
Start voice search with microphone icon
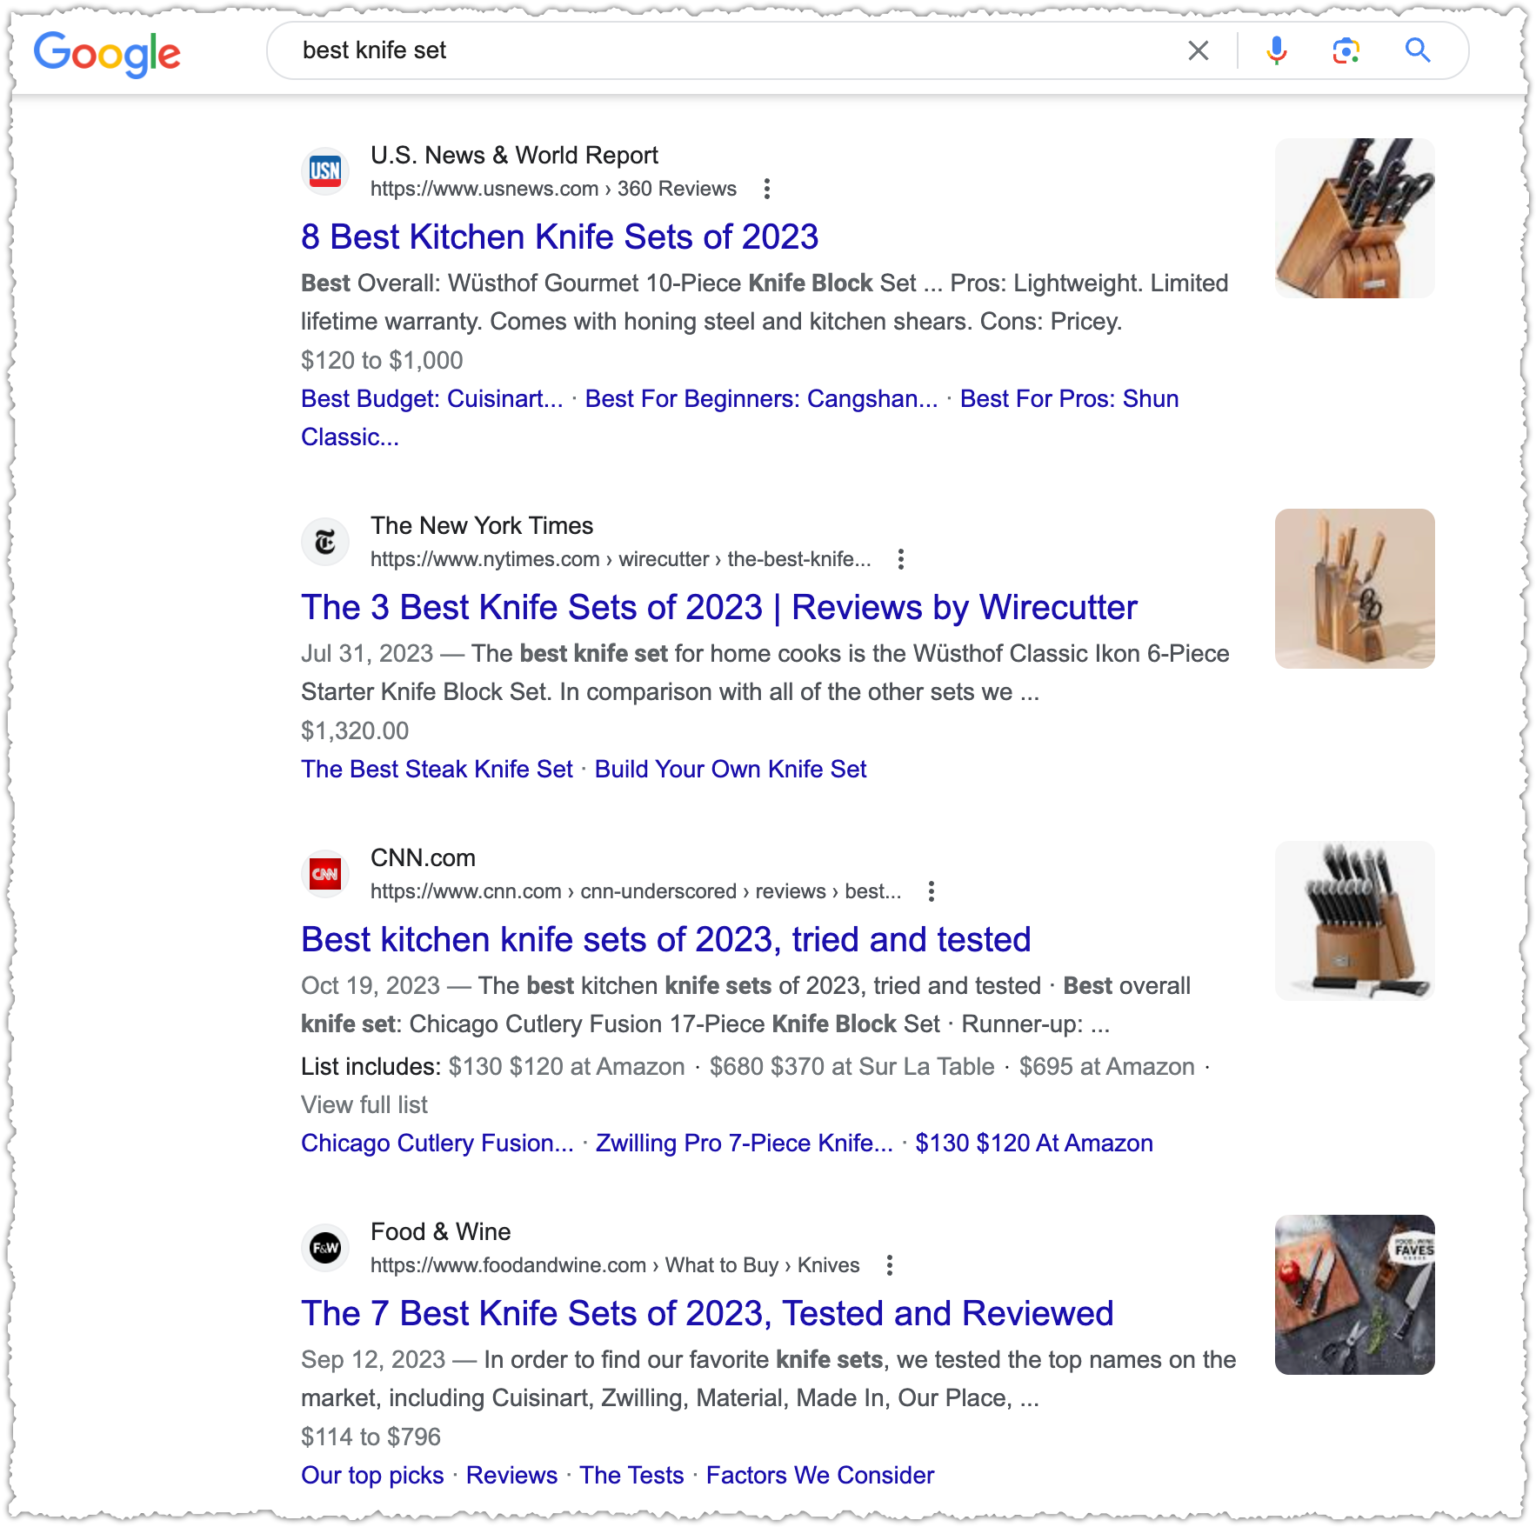pos(1277,50)
